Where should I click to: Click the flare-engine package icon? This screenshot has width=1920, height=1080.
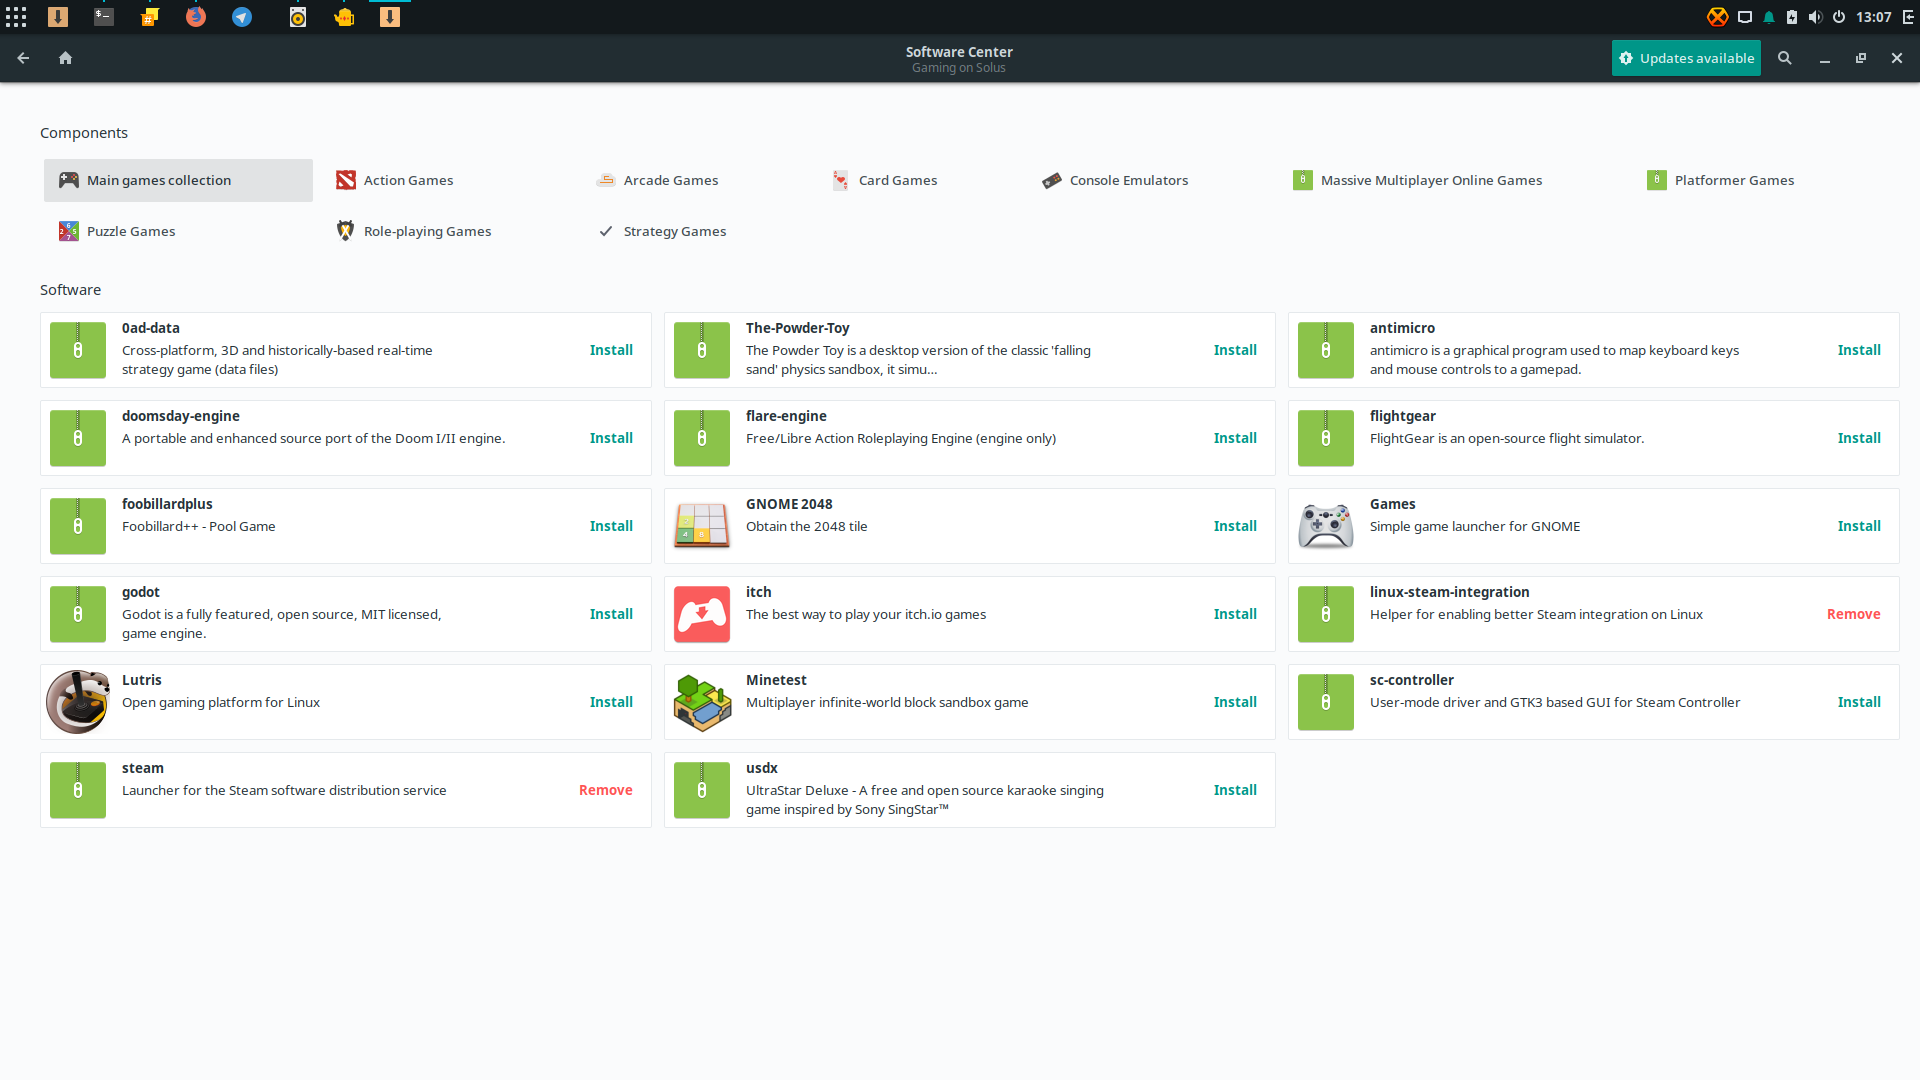[702, 438]
